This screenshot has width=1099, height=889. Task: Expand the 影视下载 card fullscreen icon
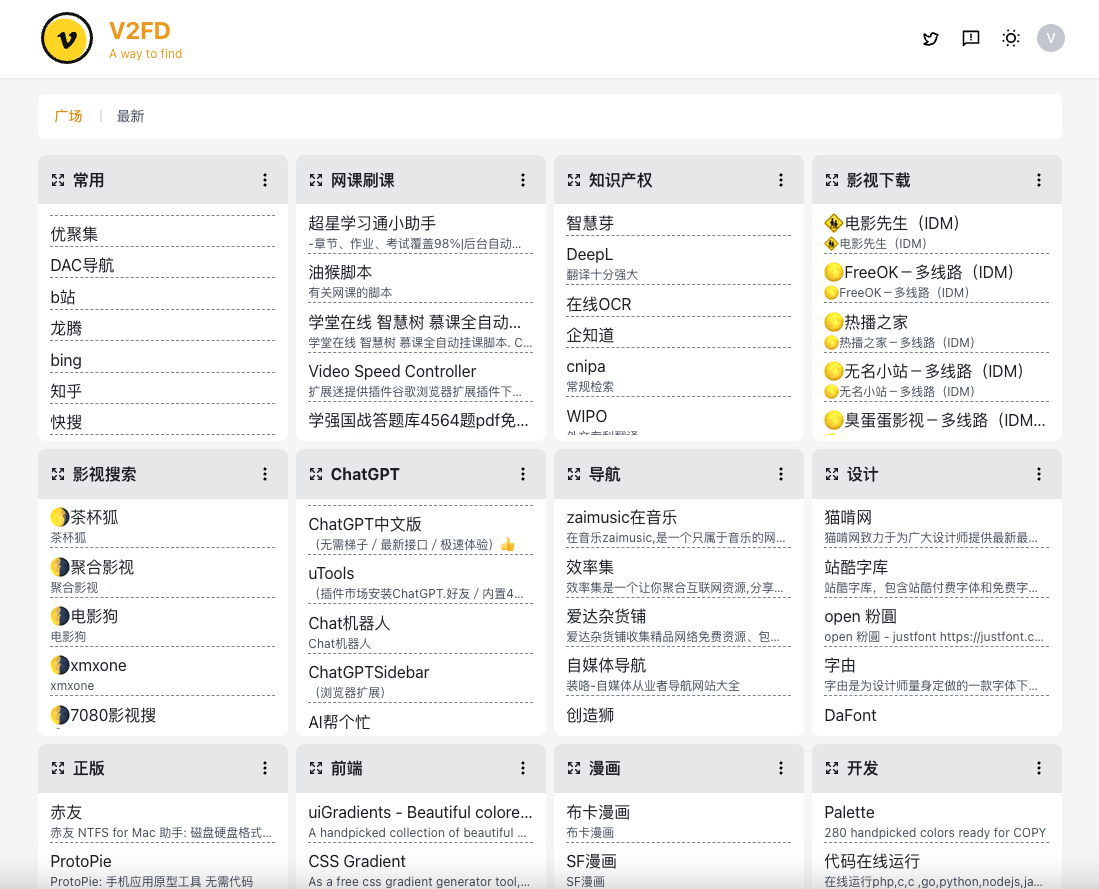click(x=832, y=180)
